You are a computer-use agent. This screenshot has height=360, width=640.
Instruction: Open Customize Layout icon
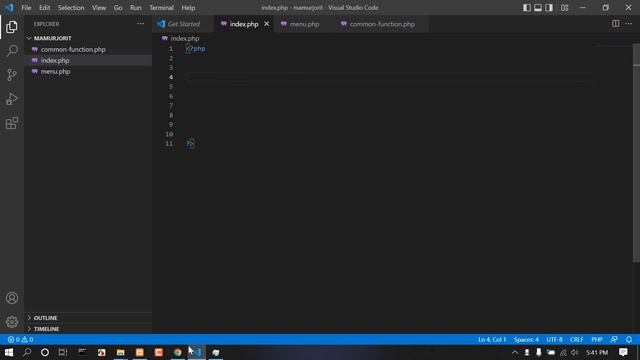564,8
